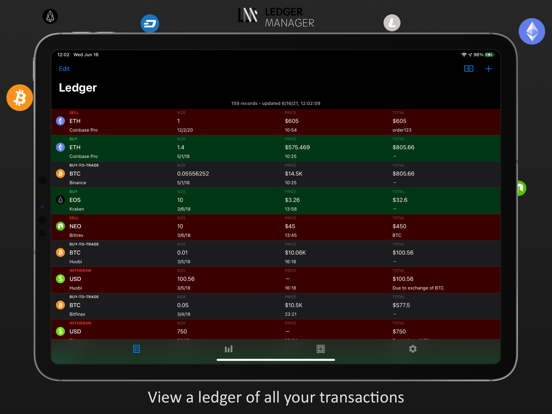Screen dimensions: 552x414
Task: Open the currency display icon next to plus
Action: click(469, 69)
